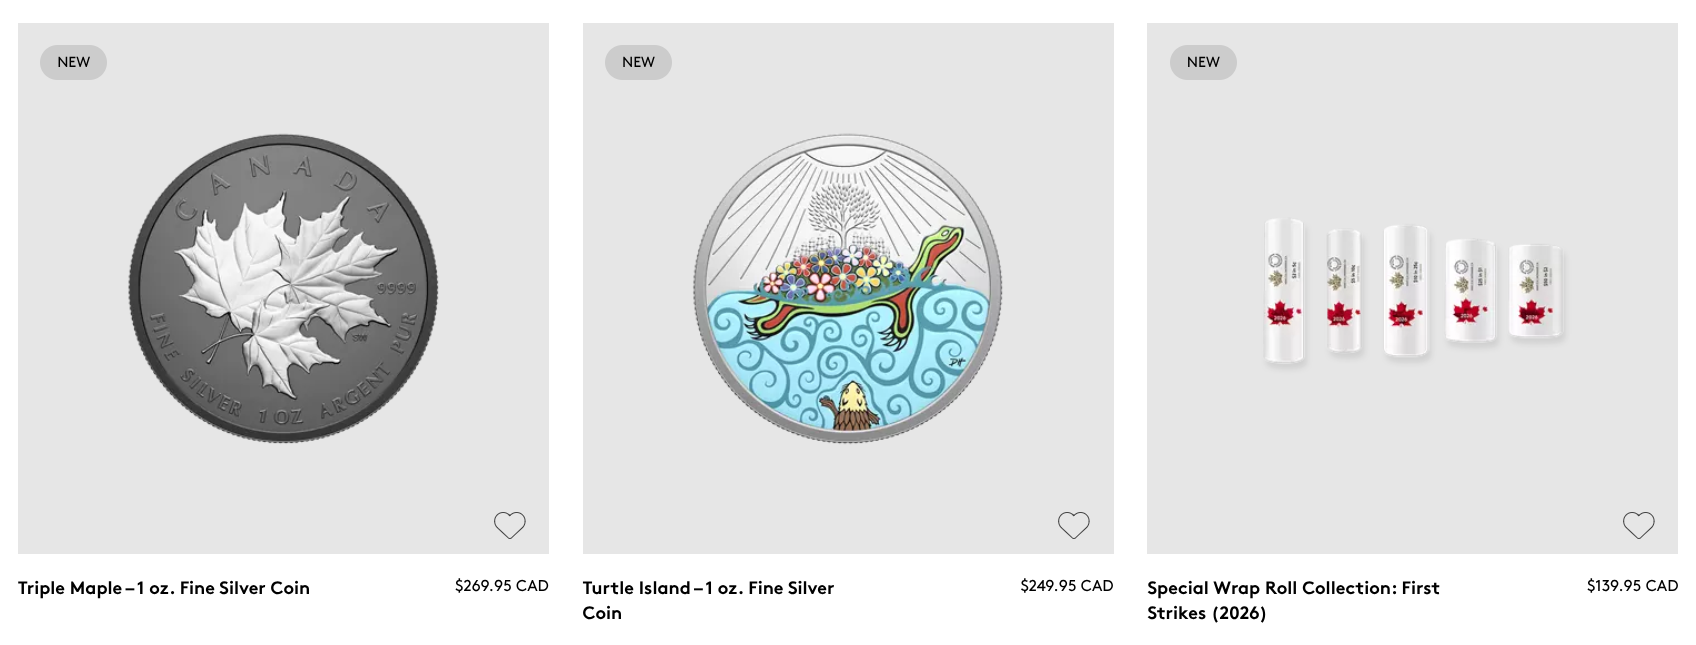1696x645 pixels.
Task: Select the rightmost coin roll in the collection
Action: 1535,290
